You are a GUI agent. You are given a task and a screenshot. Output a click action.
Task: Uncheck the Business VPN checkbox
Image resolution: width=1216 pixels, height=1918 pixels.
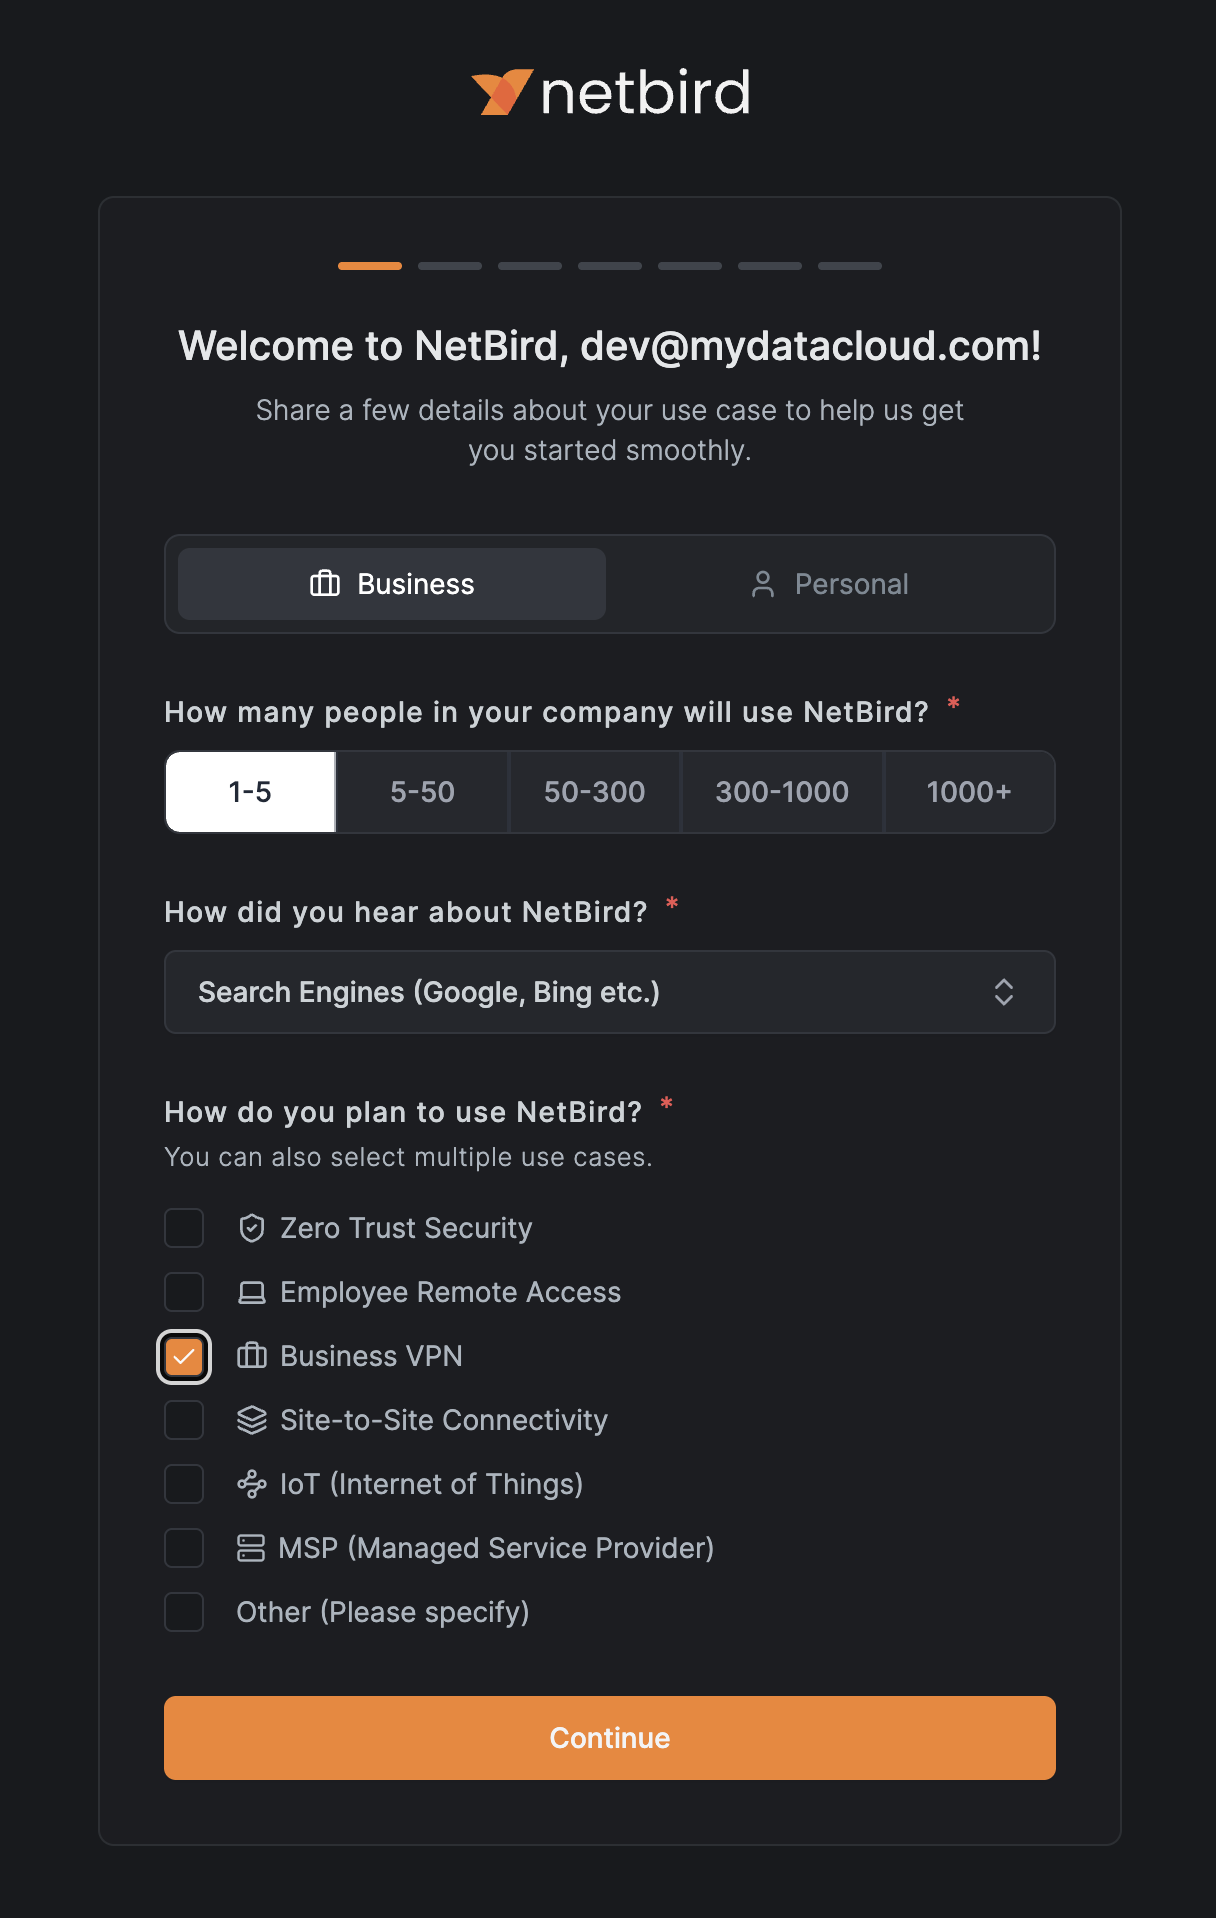(x=184, y=1357)
